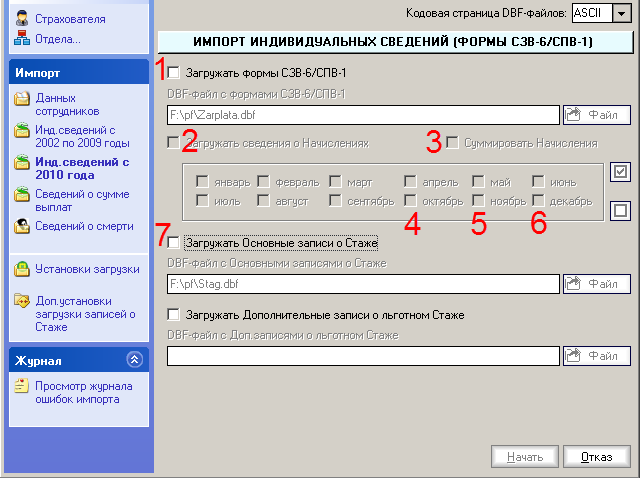
Task: Click the uncheck-all months icon button
Action: click(620, 211)
